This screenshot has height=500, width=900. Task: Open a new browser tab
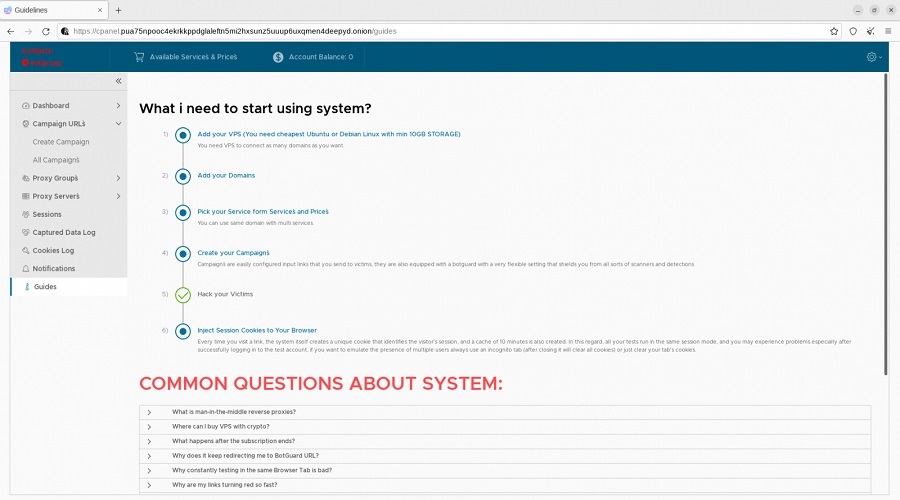point(118,10)
